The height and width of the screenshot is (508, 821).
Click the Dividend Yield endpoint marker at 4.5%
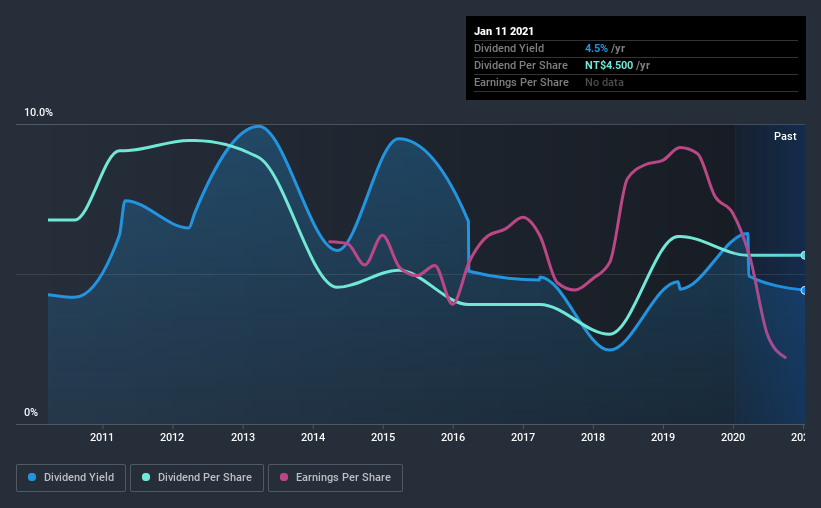click(x=804, y=290)
